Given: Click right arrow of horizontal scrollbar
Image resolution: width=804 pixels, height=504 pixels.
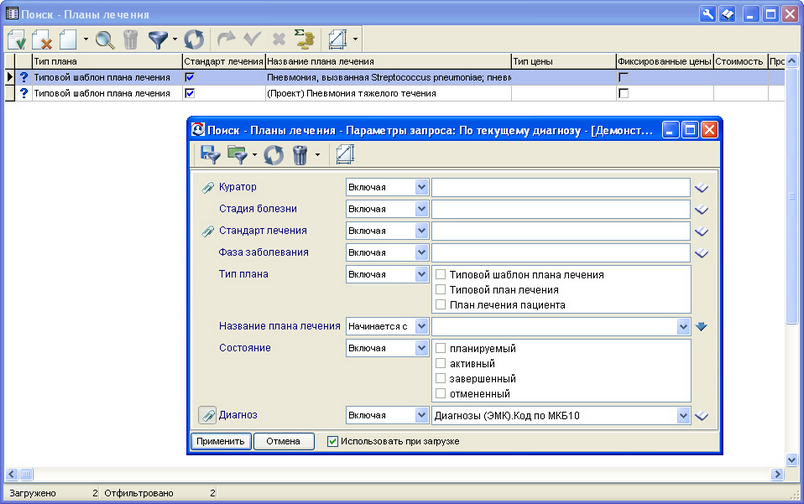Looking at the screenshot, I should 777,474.
